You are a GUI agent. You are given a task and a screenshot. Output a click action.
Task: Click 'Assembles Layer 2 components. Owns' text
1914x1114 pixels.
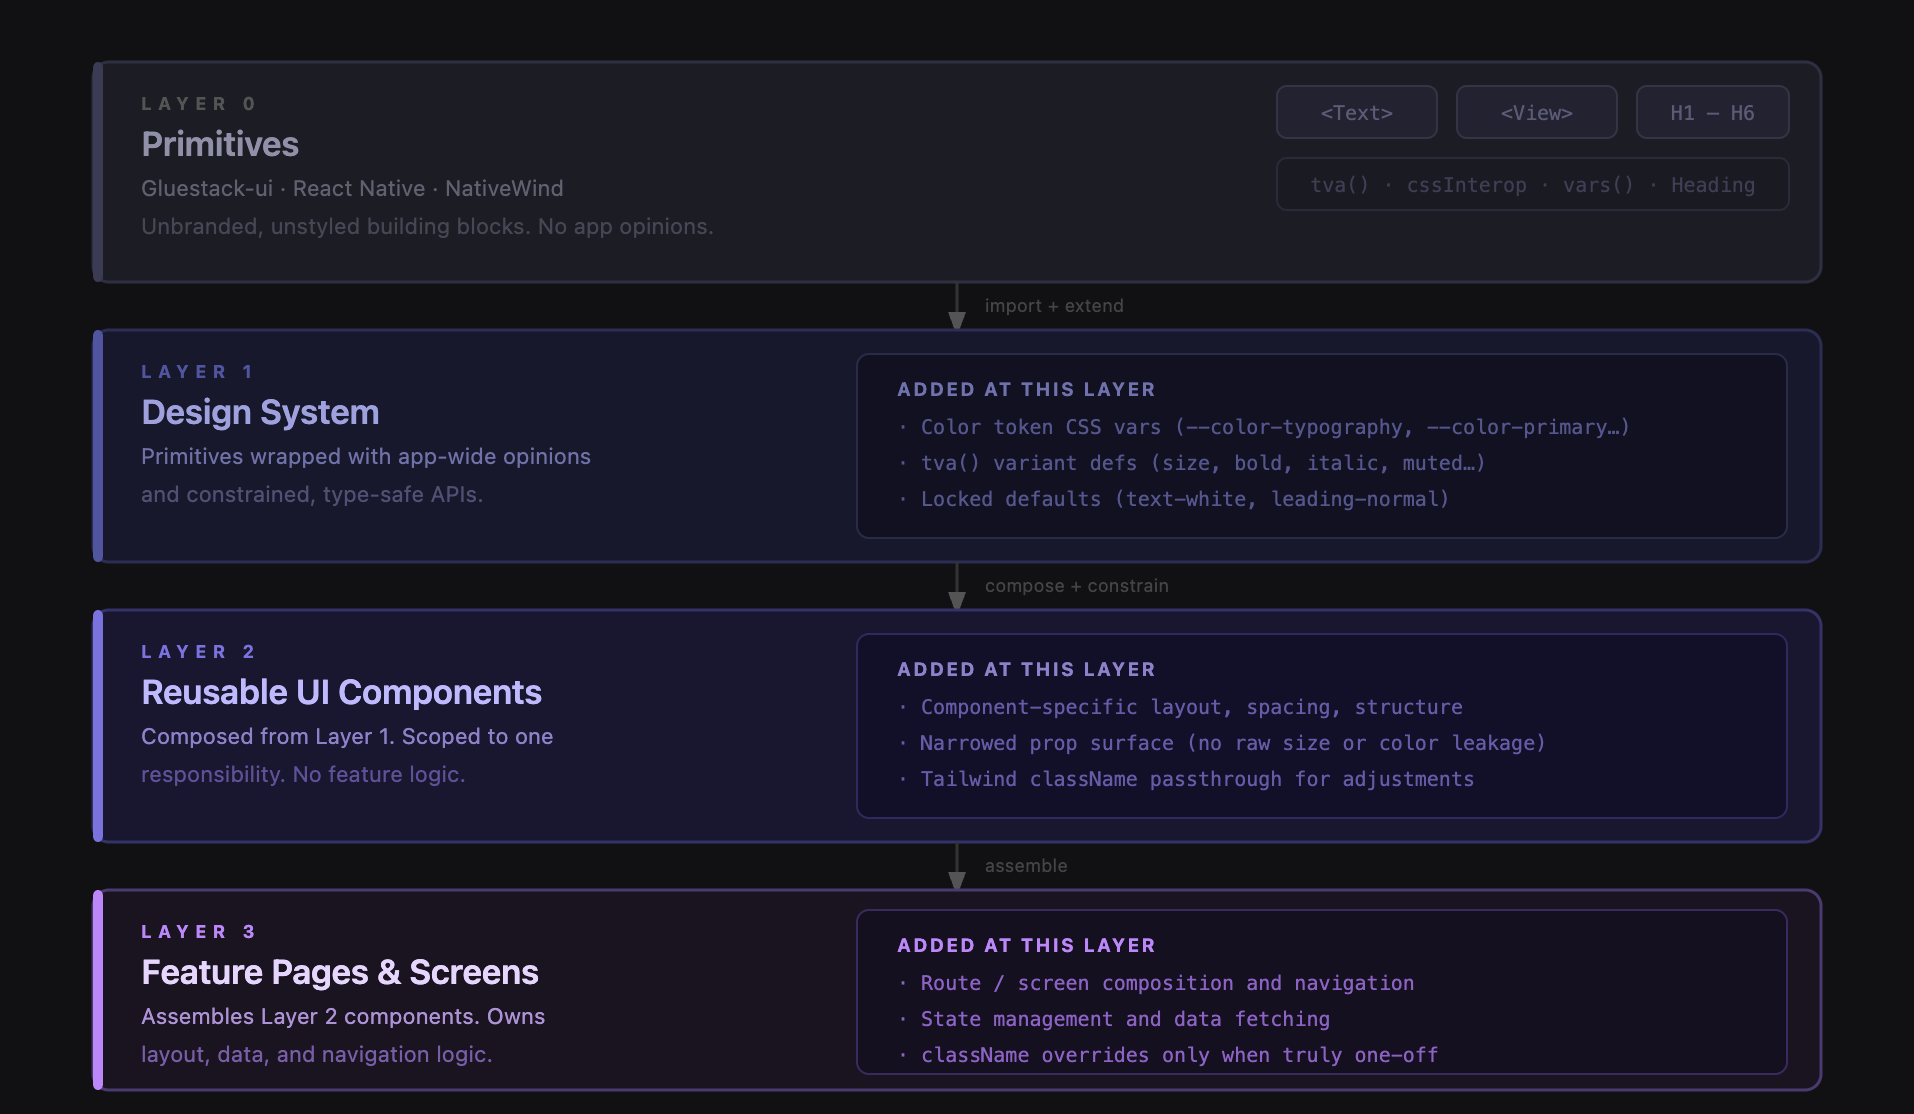pos(343,1016)
